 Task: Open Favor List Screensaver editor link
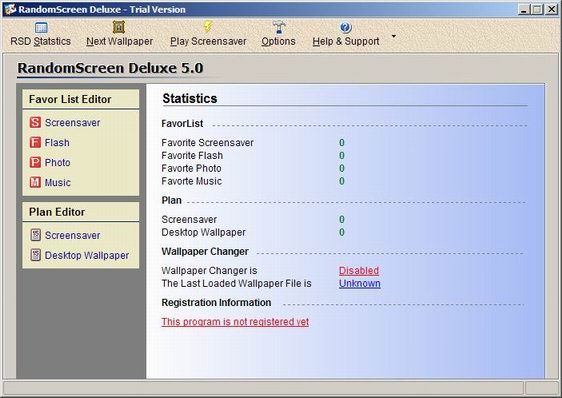coord(72,123)
